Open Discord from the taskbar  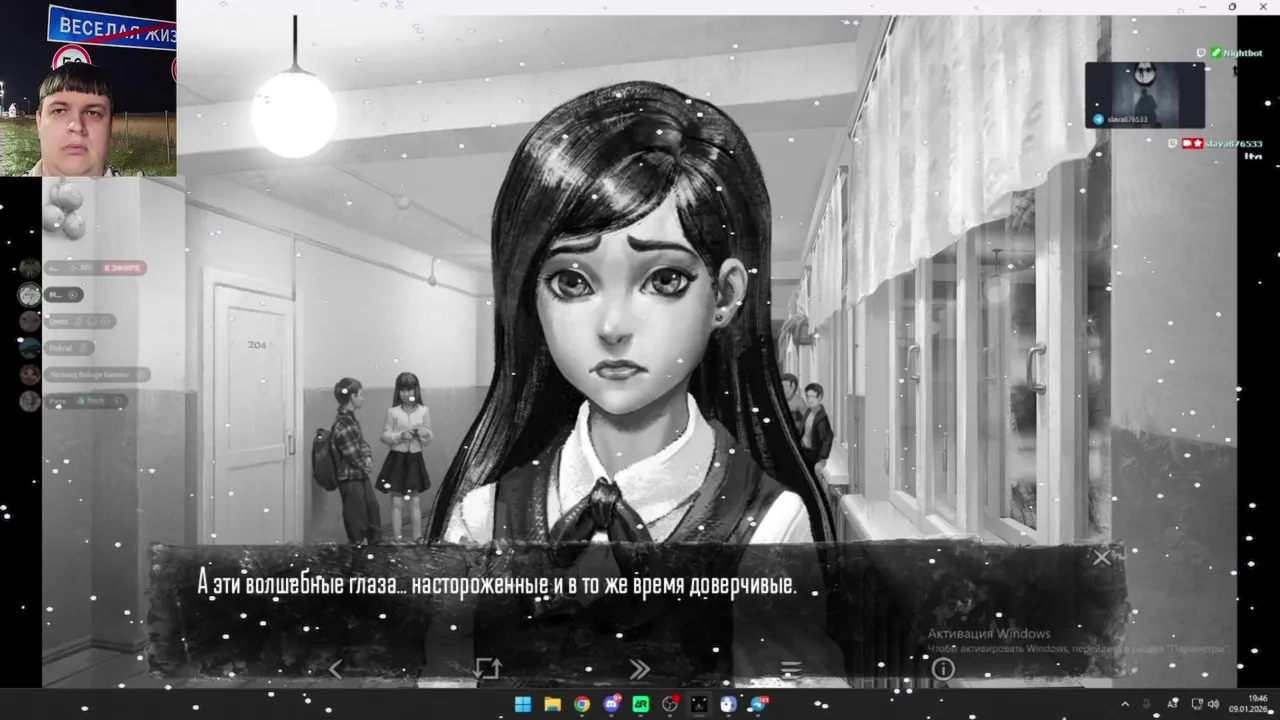[611, 704]
